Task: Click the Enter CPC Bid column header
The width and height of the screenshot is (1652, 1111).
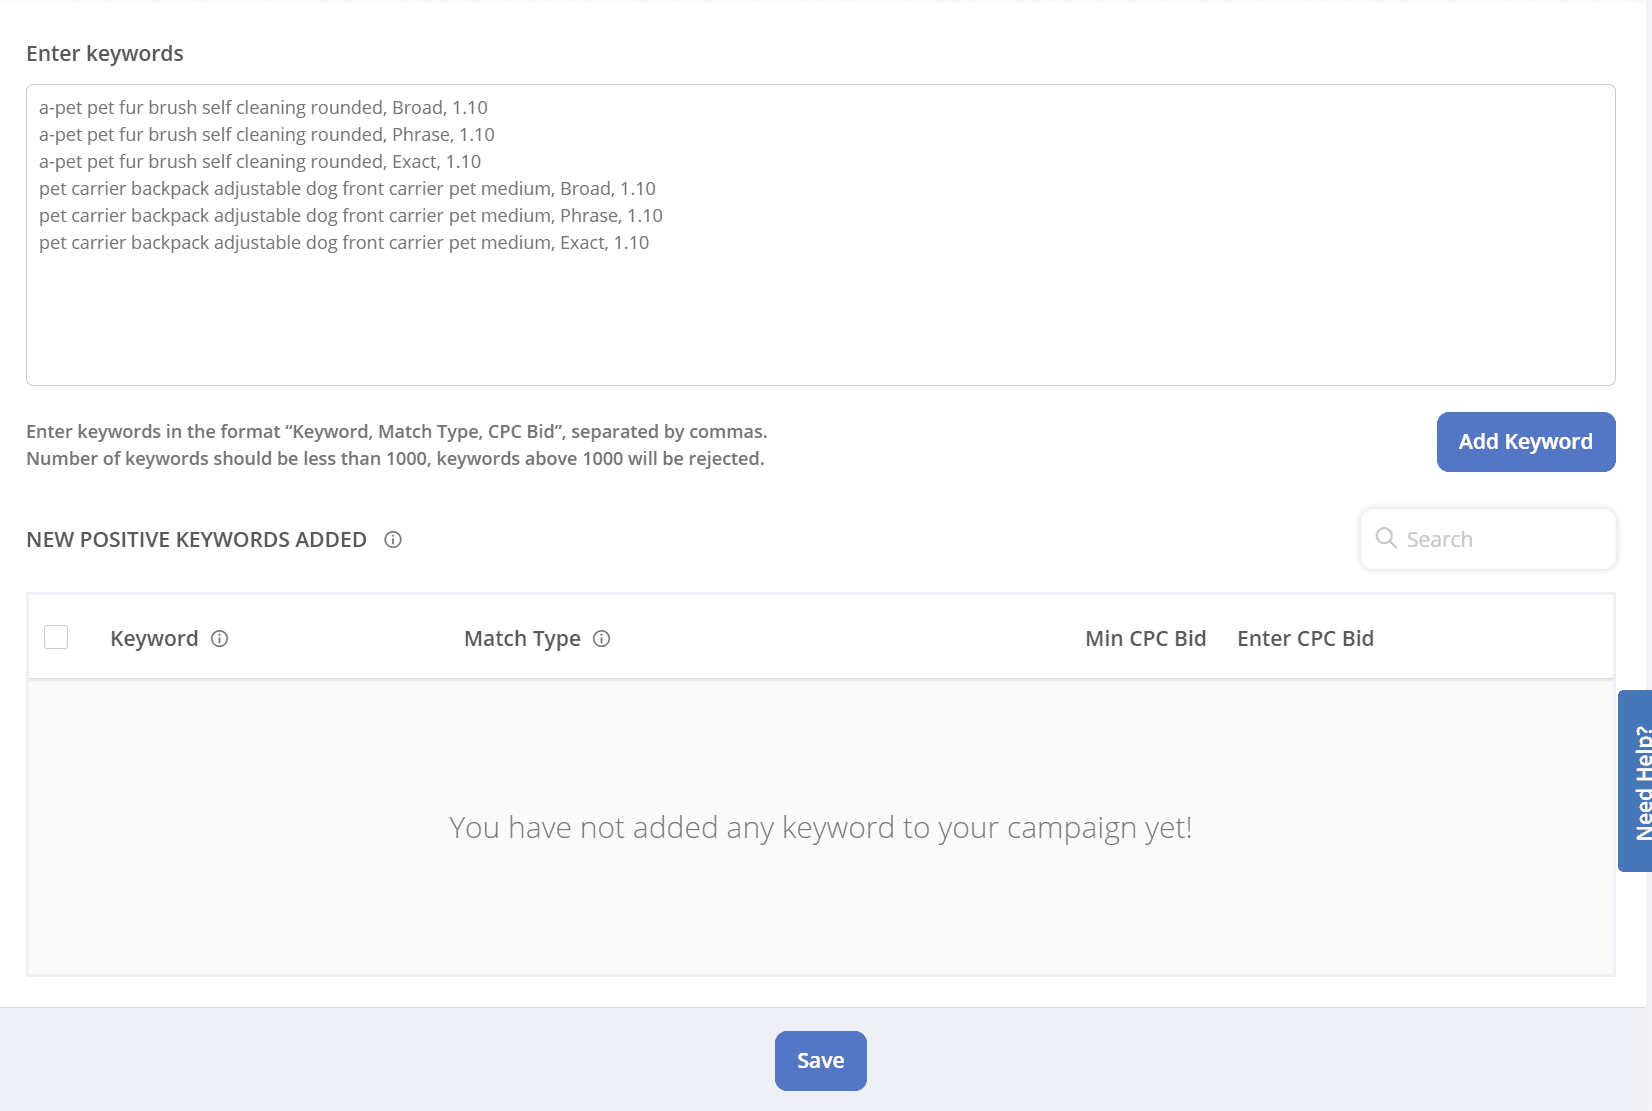Action: click(1305, 639)
